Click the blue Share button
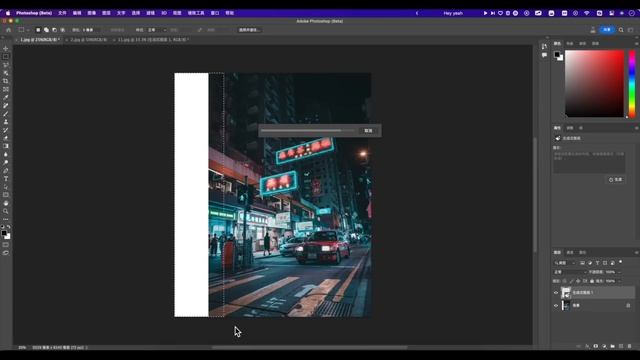 [x=607, y=30]
